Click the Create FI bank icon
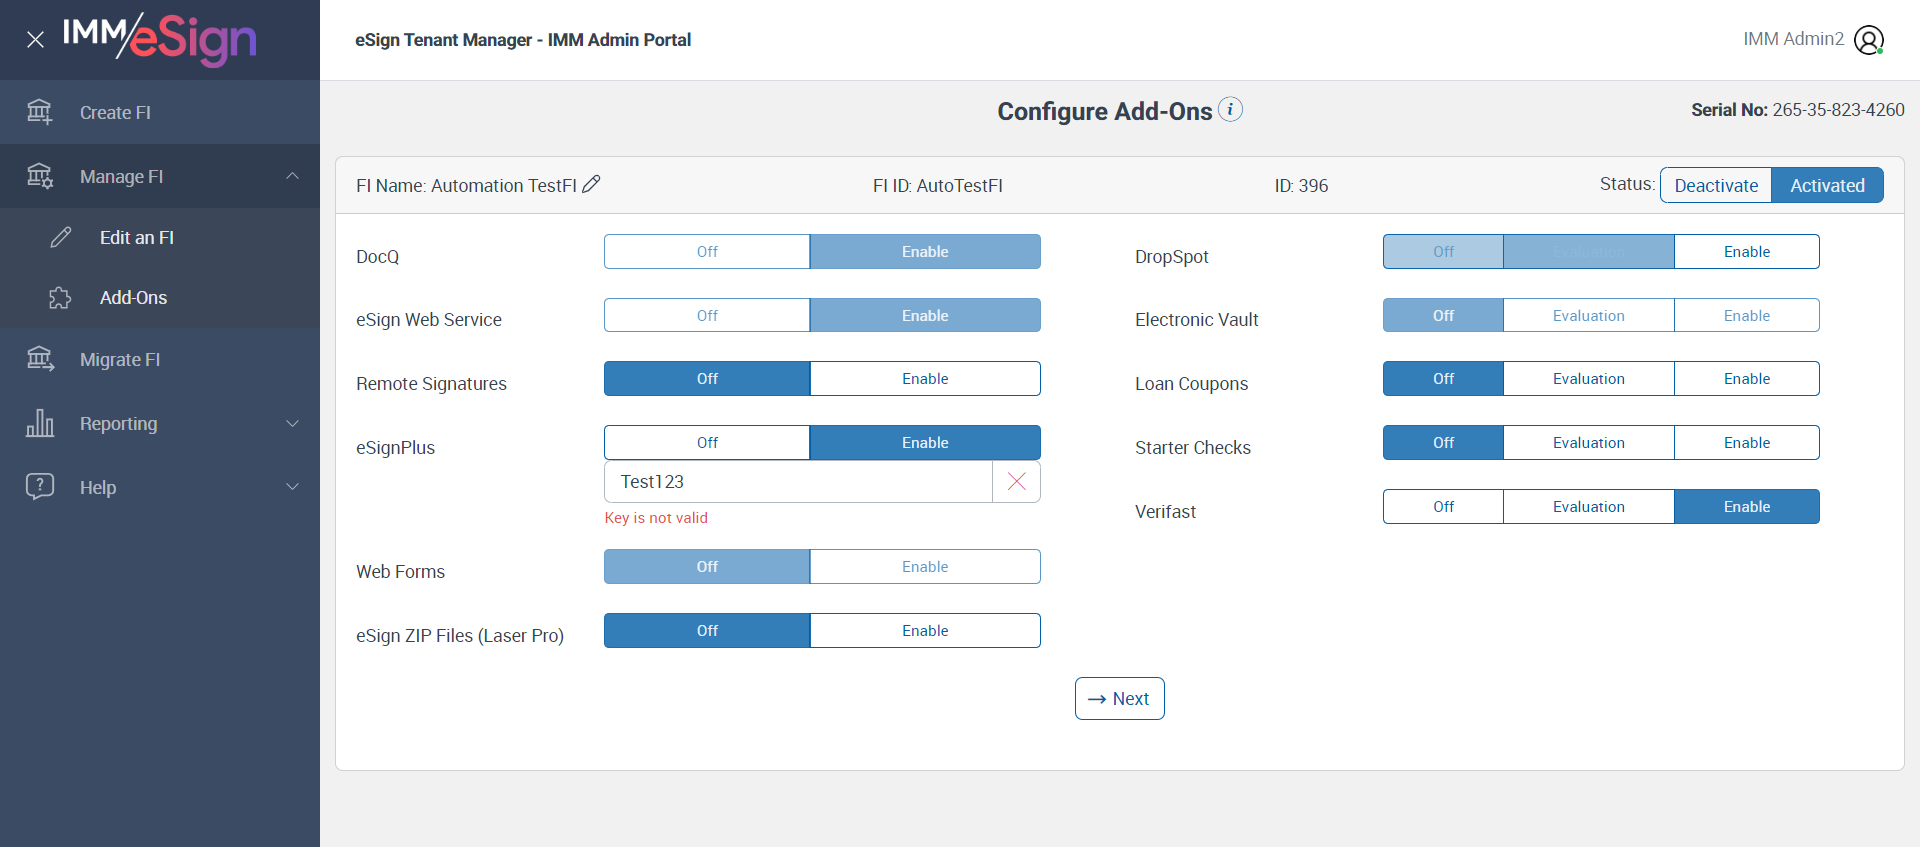 tap(40, 112)
